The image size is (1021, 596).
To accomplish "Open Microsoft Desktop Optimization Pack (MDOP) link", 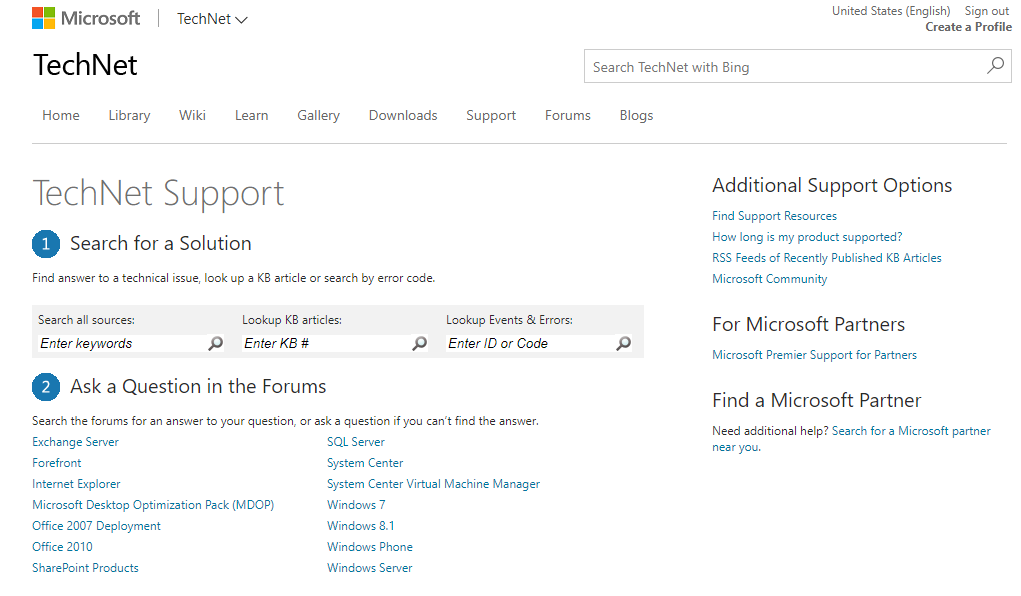I will tap(153, 504).
